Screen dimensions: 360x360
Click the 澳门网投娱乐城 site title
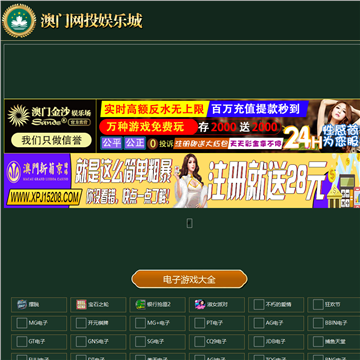click(x=92, y=21)
